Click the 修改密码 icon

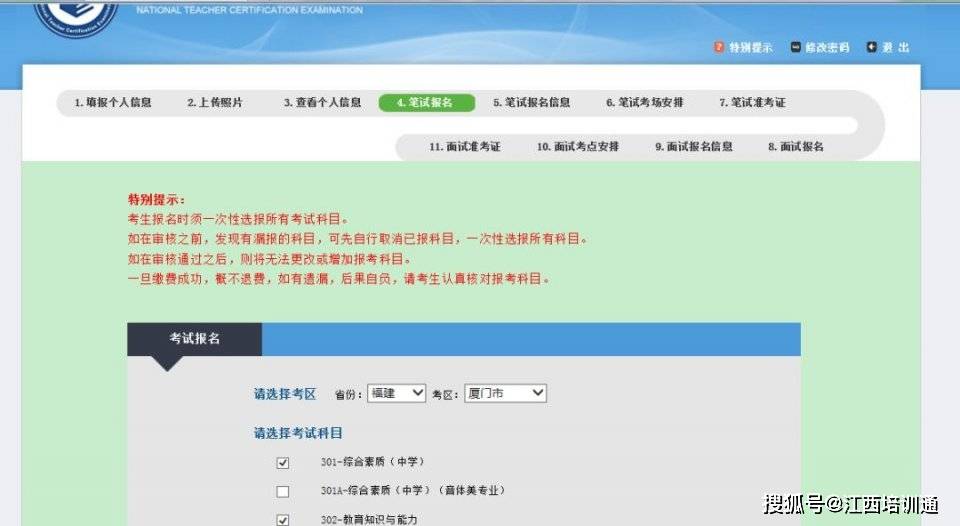point(795,47)
